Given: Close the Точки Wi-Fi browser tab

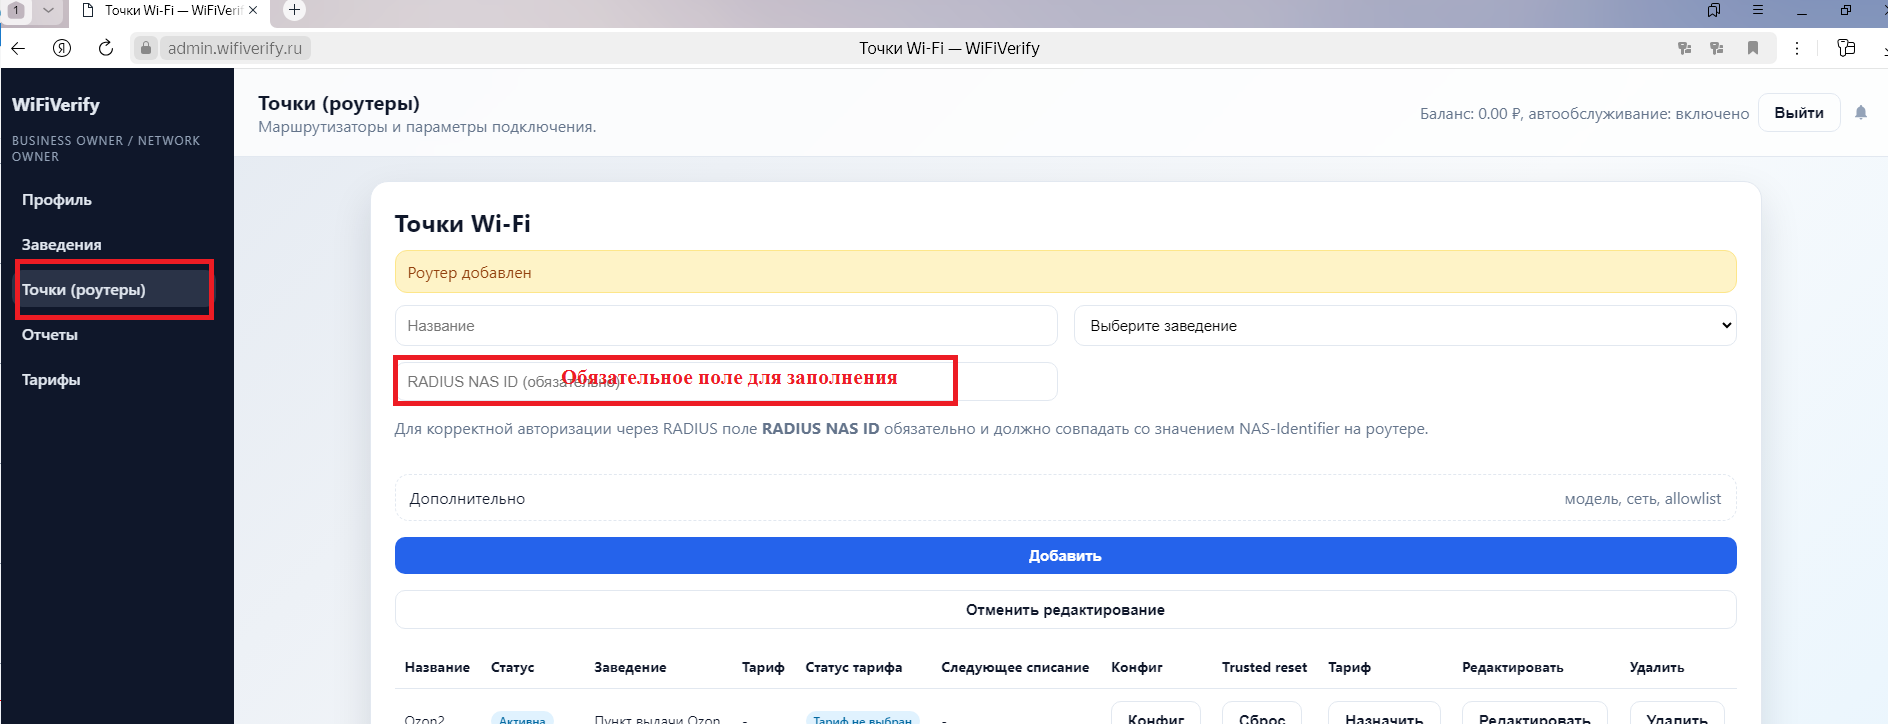Looking at the screenshot, I should tap(253, 10).
